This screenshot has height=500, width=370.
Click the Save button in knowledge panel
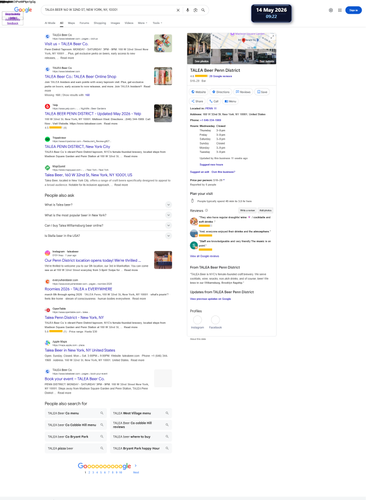click(262, 92)
